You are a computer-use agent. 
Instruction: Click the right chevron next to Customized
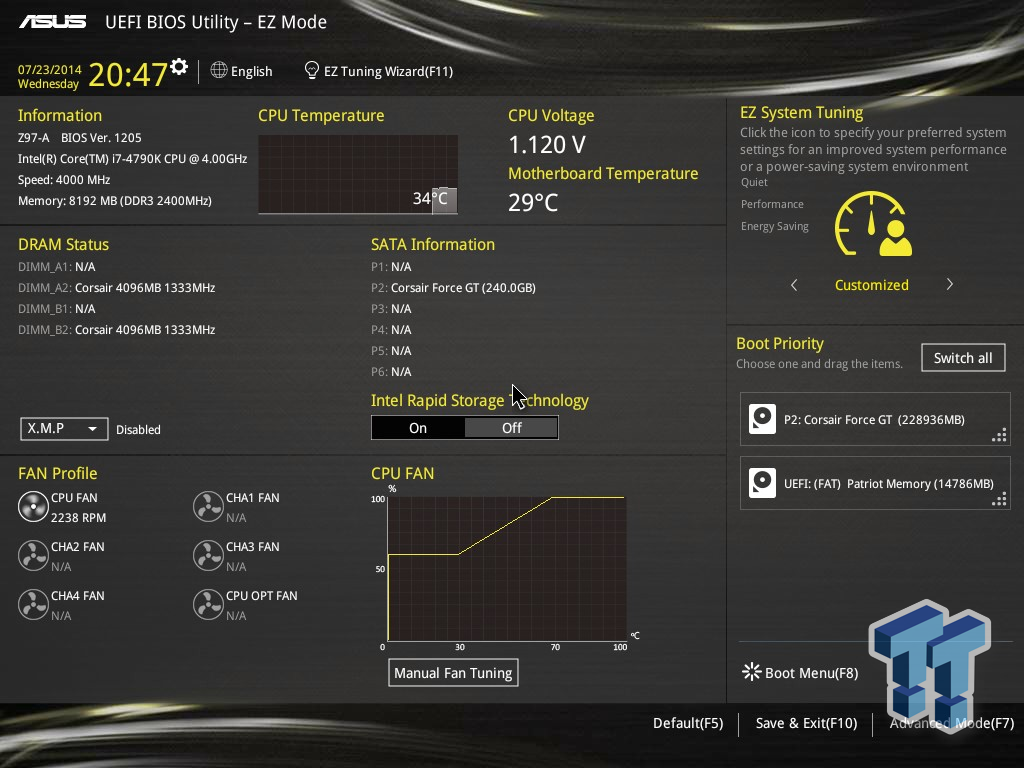point(949,284)
